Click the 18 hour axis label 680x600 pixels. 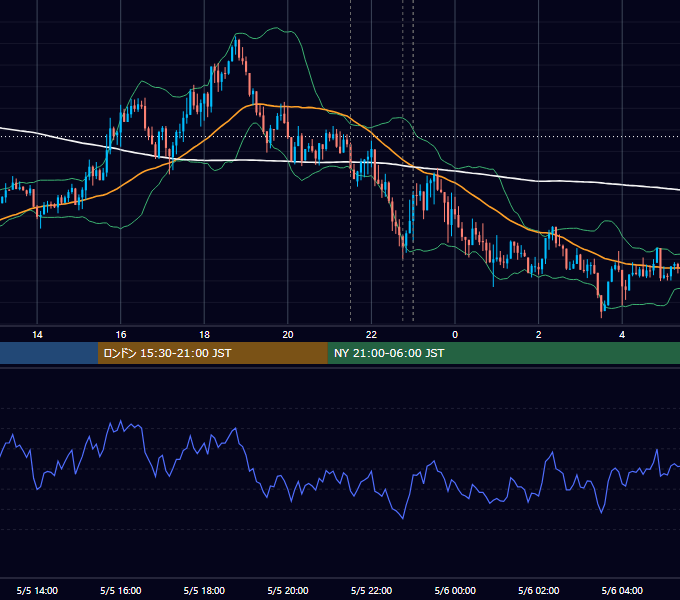(204, 335)
